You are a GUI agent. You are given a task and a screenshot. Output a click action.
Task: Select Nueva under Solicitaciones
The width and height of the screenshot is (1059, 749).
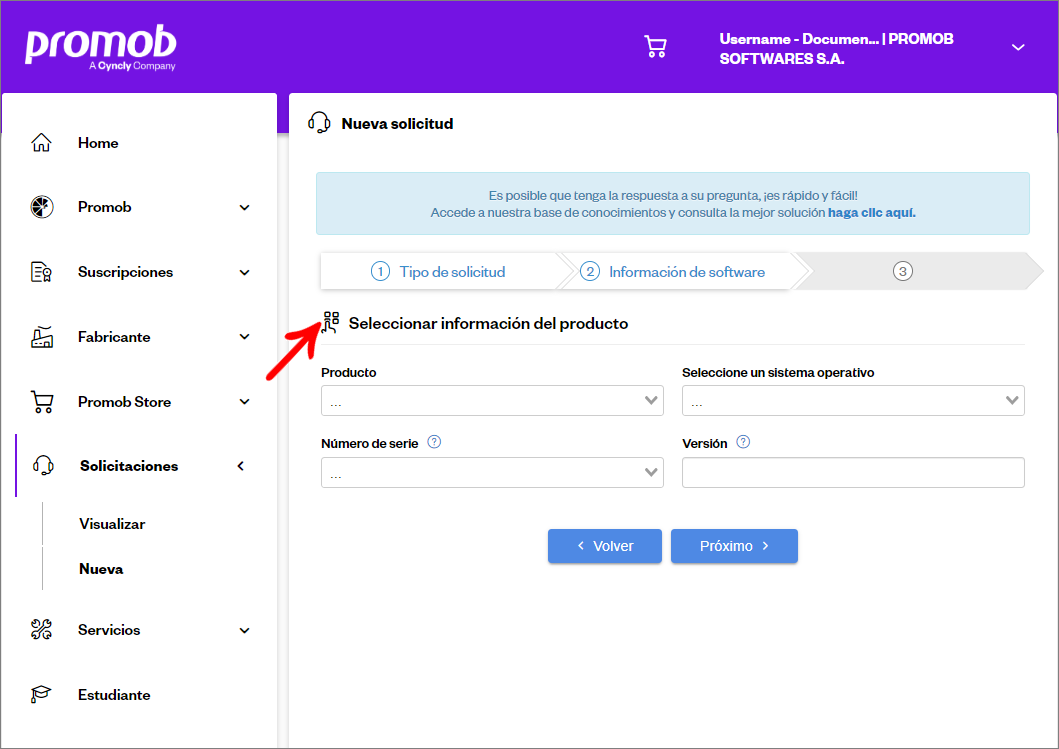click(x=101, y=569)
